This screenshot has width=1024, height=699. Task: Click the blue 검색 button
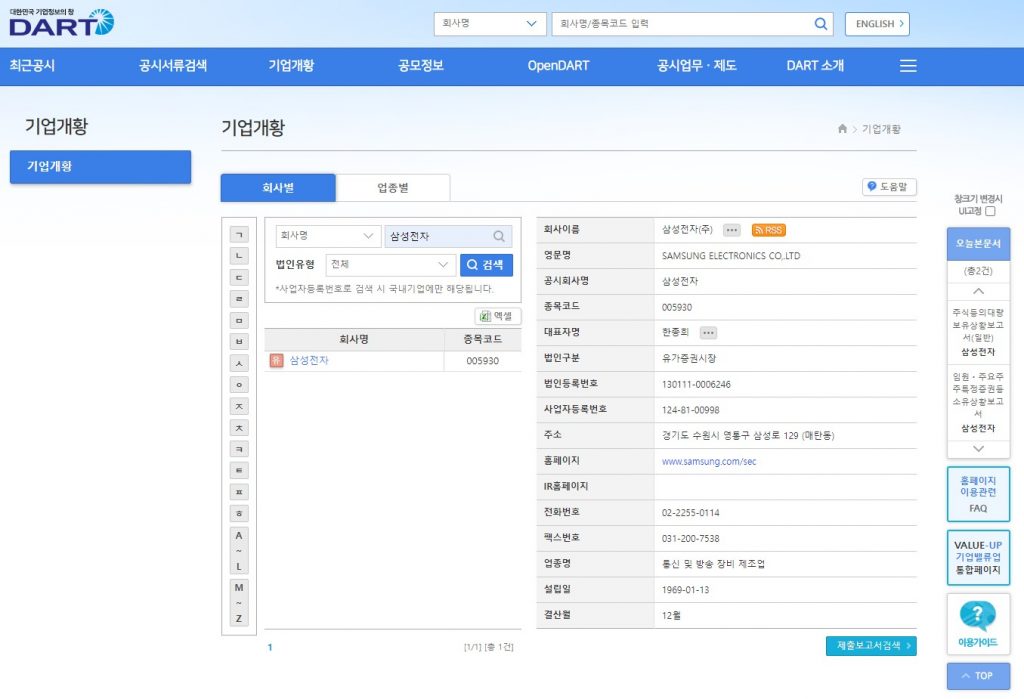coord(486,265)
